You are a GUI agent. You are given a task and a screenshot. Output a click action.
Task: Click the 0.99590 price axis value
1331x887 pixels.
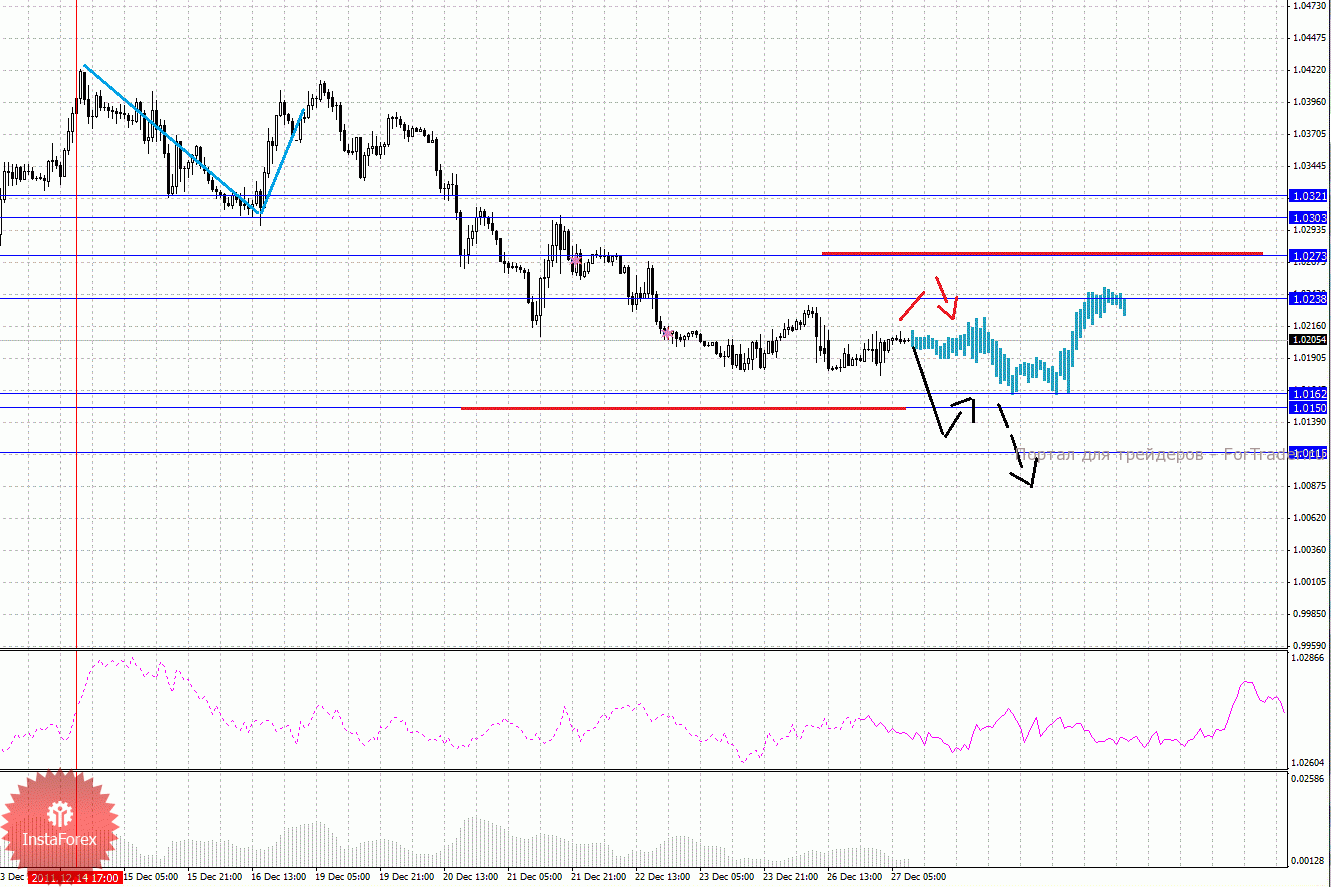click(1308, 645)
